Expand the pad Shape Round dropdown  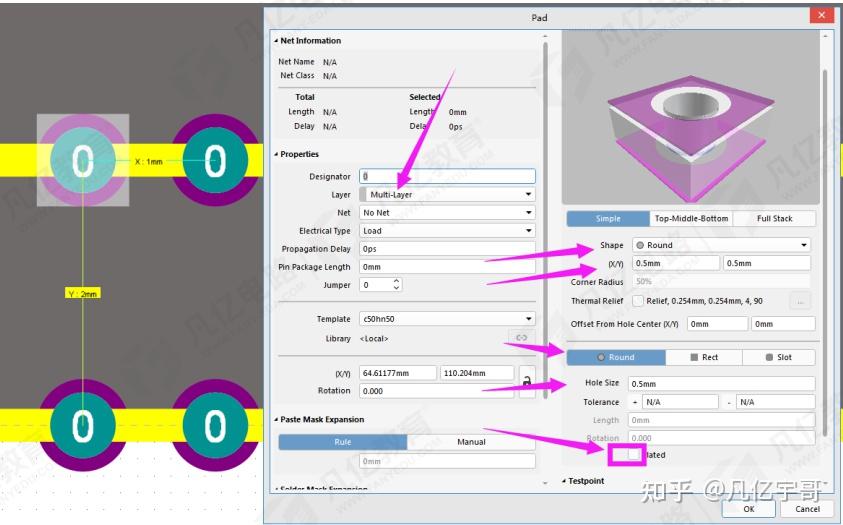coord(721,245)
